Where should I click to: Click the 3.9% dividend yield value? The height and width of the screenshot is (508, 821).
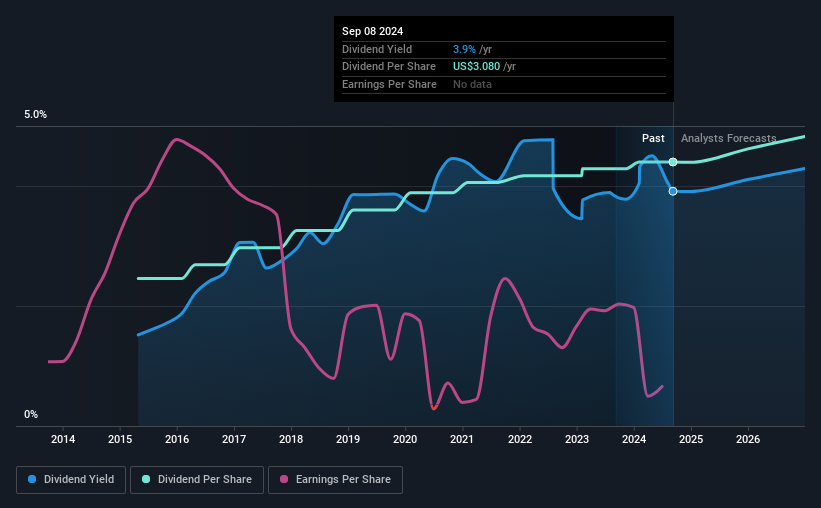[464, 49]
